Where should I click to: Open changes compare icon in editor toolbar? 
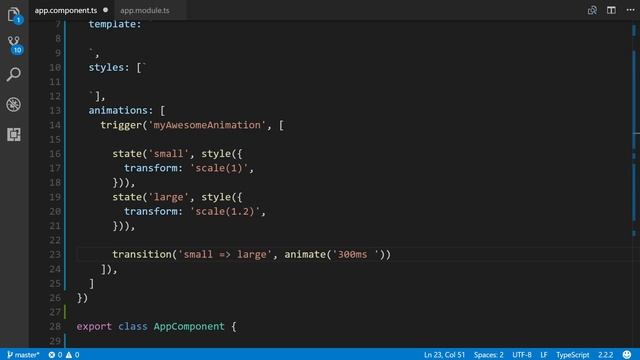pos(592,10)
